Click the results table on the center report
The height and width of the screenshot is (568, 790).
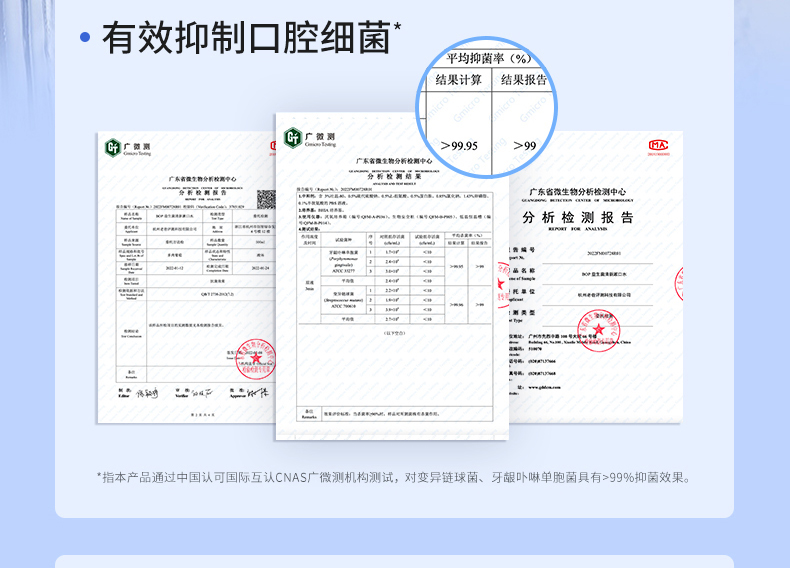click(394, 278)
